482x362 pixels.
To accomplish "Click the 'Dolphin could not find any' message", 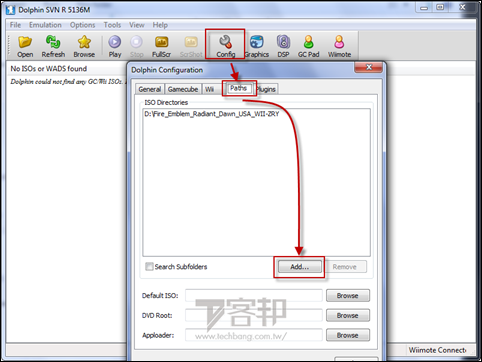I will [x=67, y=82].
